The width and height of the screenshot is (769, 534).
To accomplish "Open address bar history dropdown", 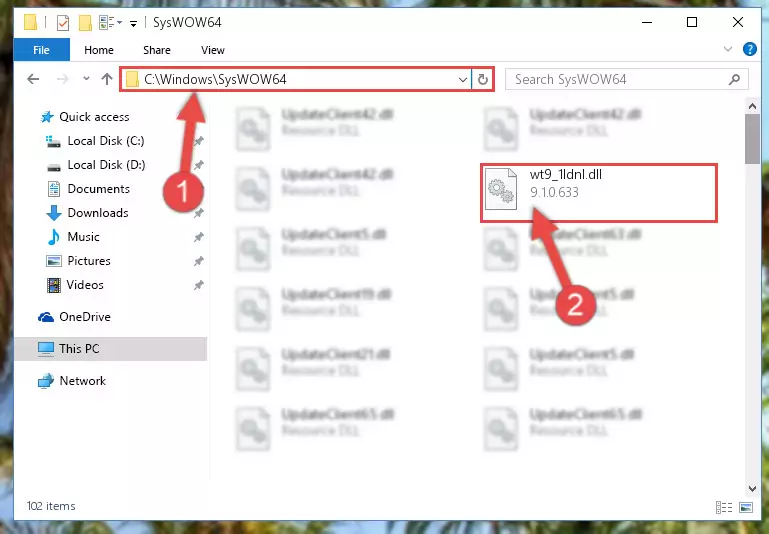I will pyautogui.click(x=462, y=79).
